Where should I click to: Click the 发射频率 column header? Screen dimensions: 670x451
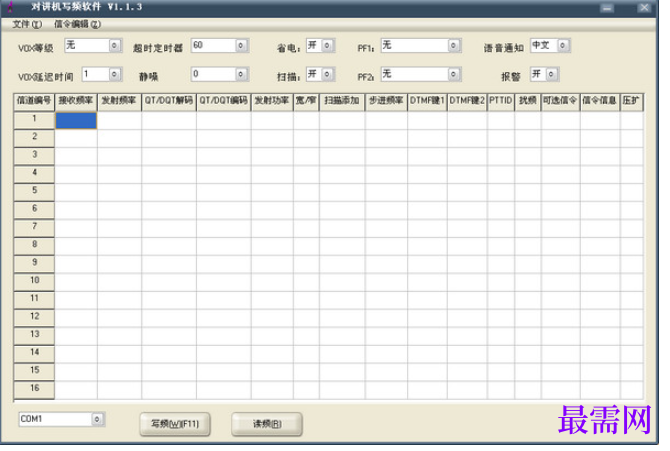tap(119, 101)
